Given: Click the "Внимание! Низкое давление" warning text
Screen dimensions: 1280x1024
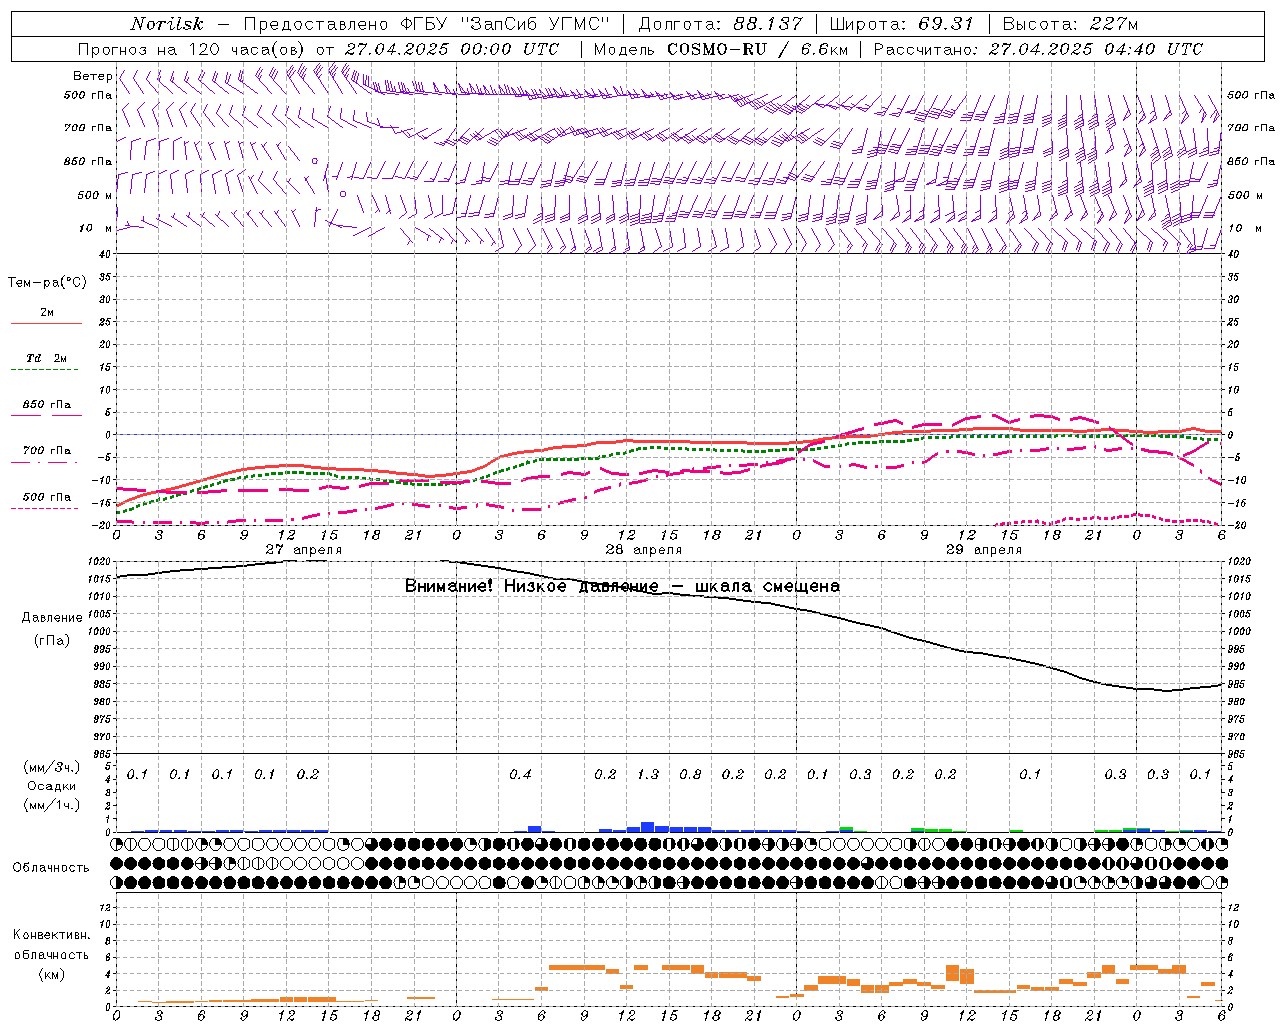Looking at the screenshot, I should pos(531,586).
